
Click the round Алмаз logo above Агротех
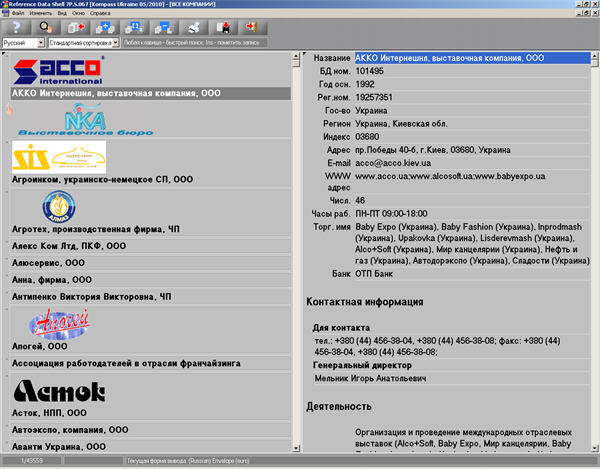[59, 207]
